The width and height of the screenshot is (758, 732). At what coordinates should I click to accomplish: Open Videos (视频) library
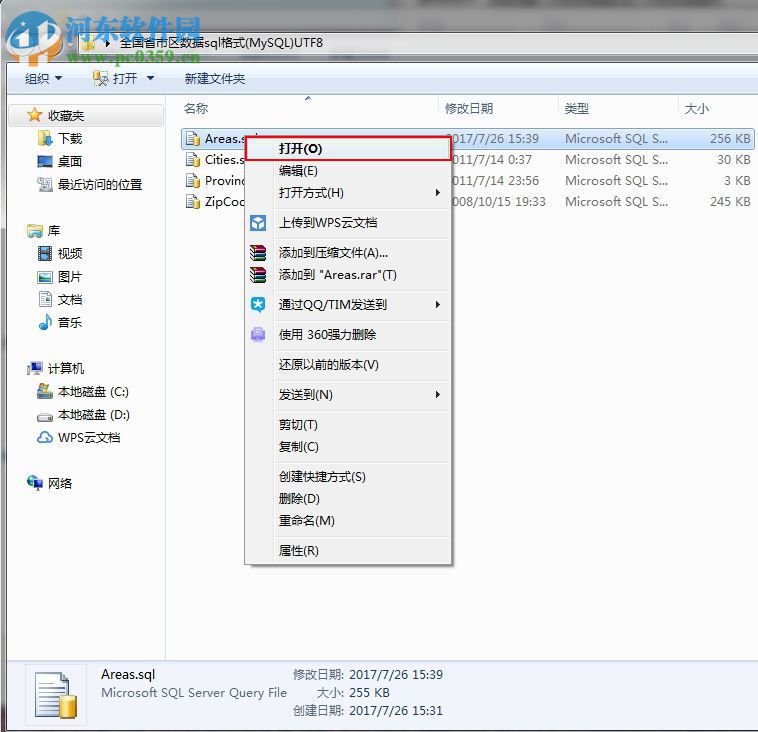coord(60,253)
